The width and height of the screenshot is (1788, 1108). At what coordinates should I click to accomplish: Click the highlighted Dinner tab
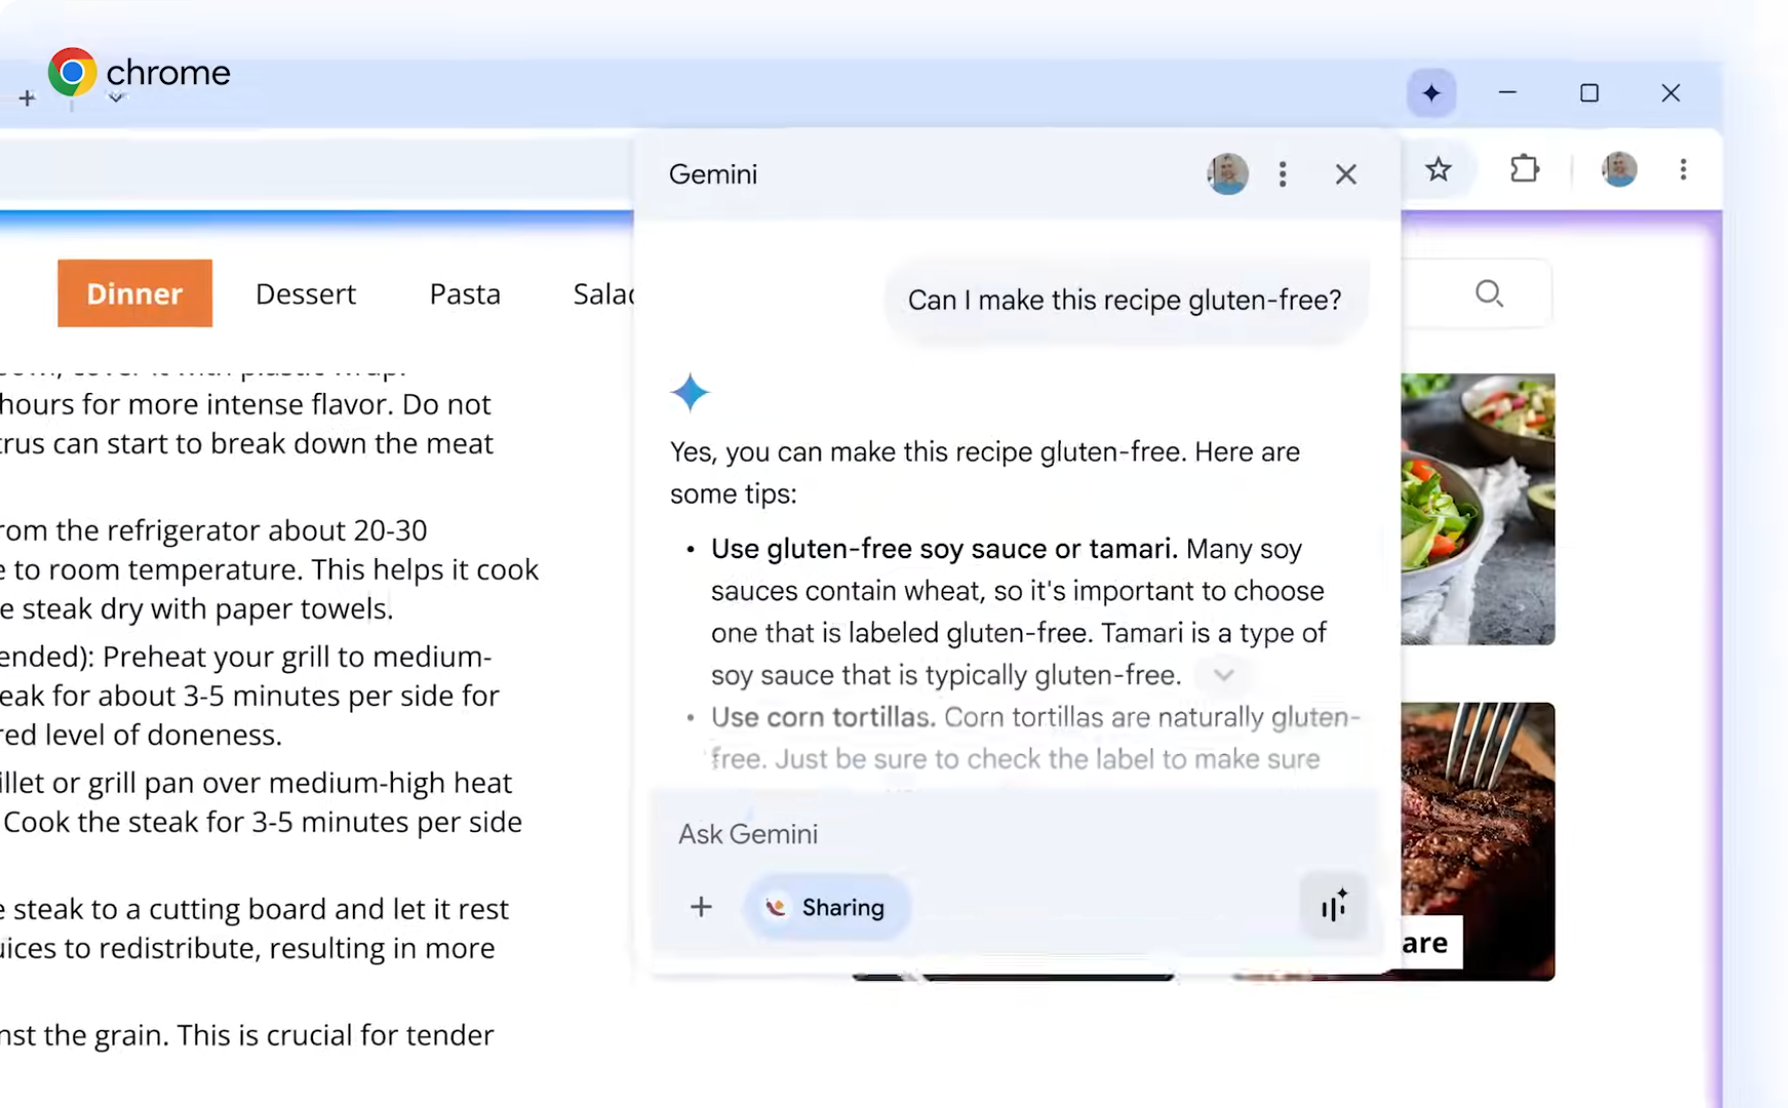(x=135, y=293)
